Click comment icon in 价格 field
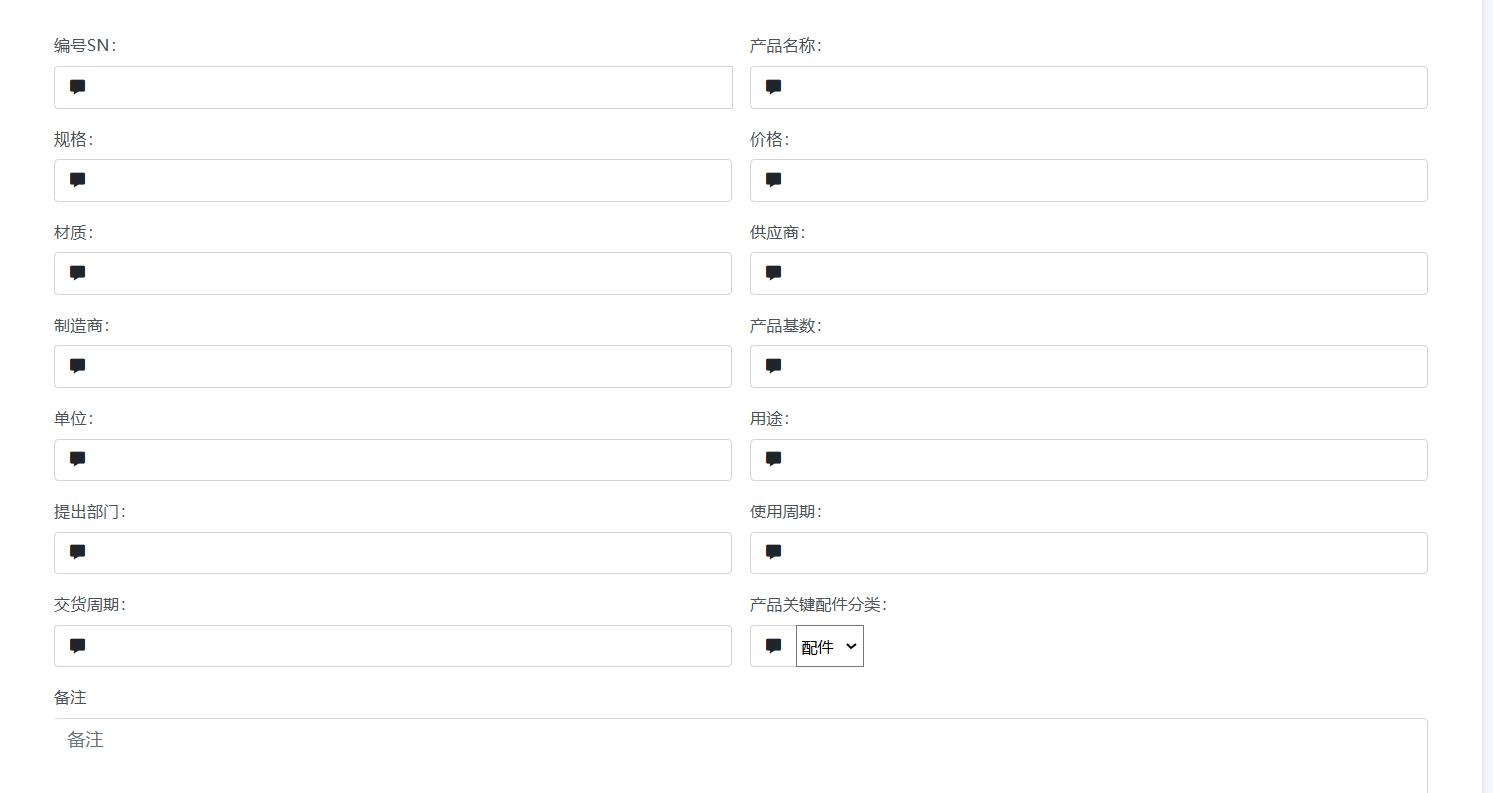 [773, 180]
